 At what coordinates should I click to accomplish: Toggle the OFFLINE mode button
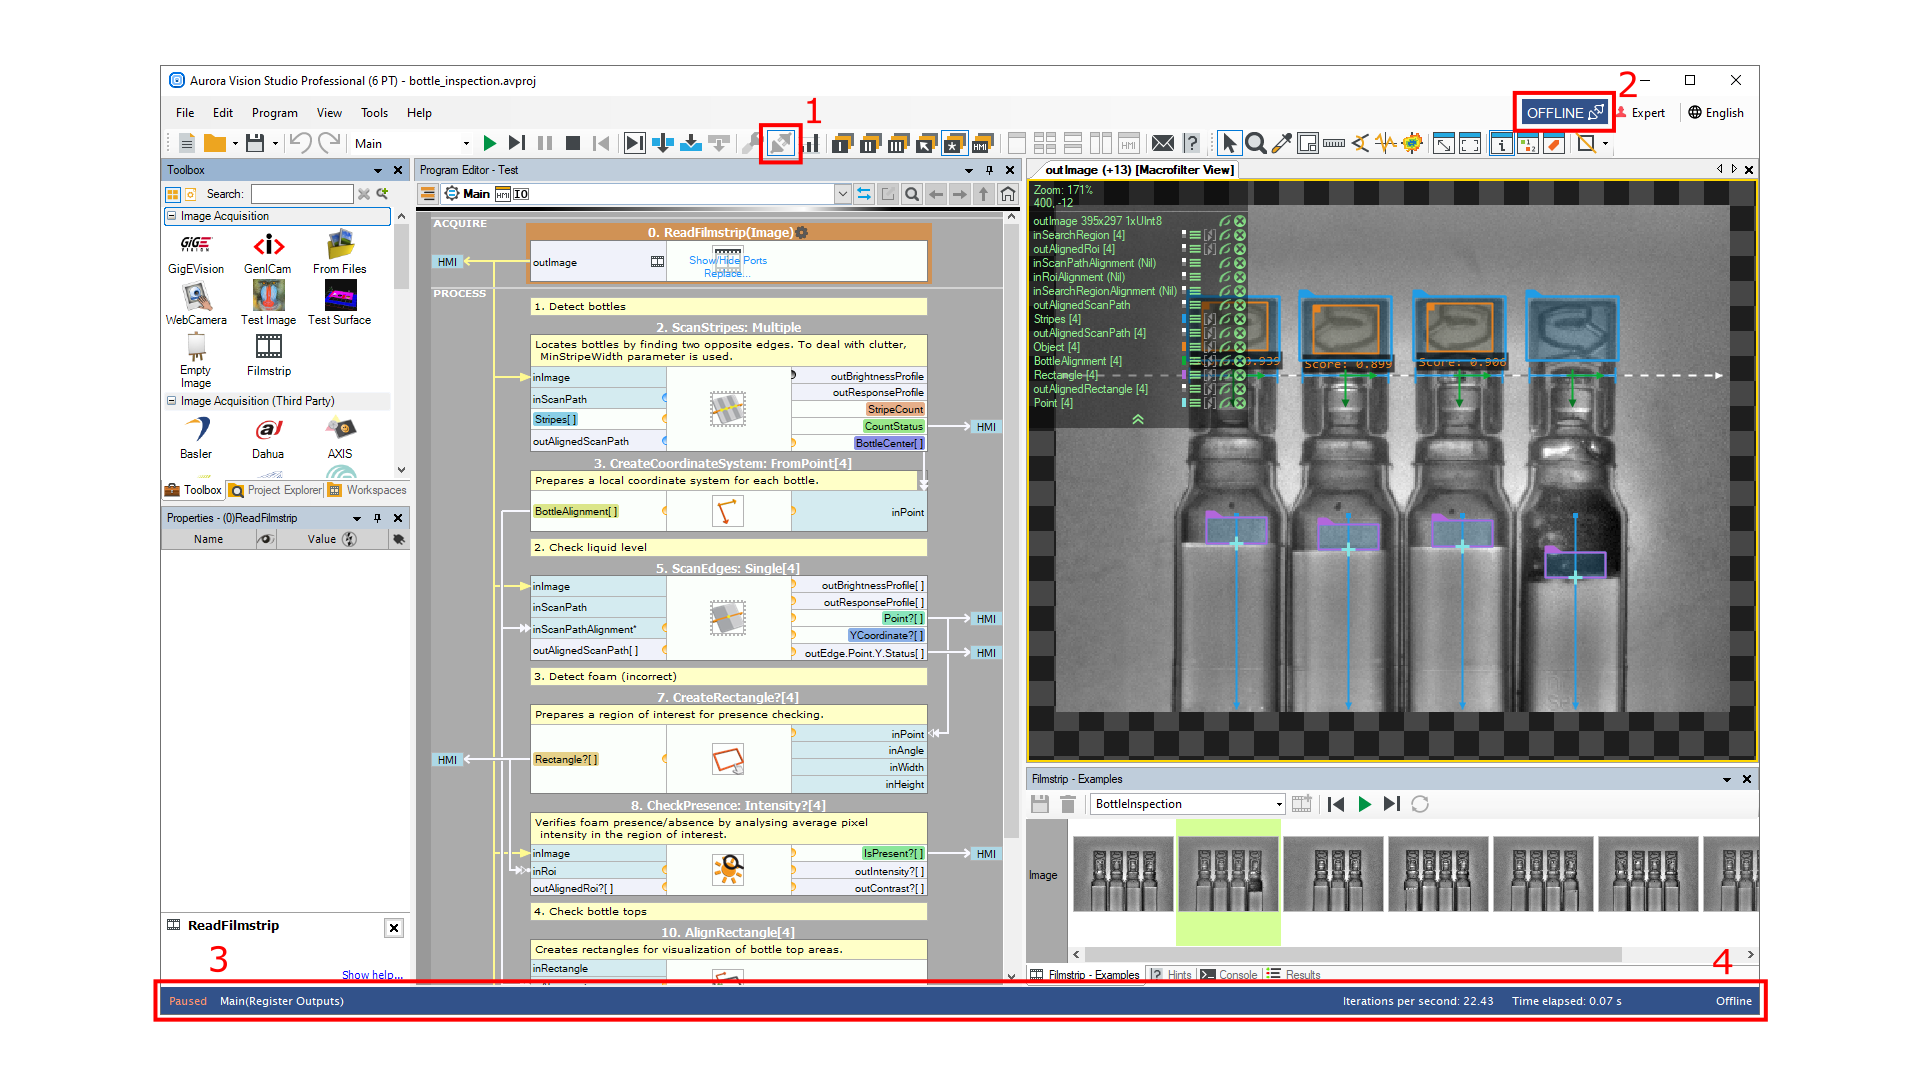1564,112
